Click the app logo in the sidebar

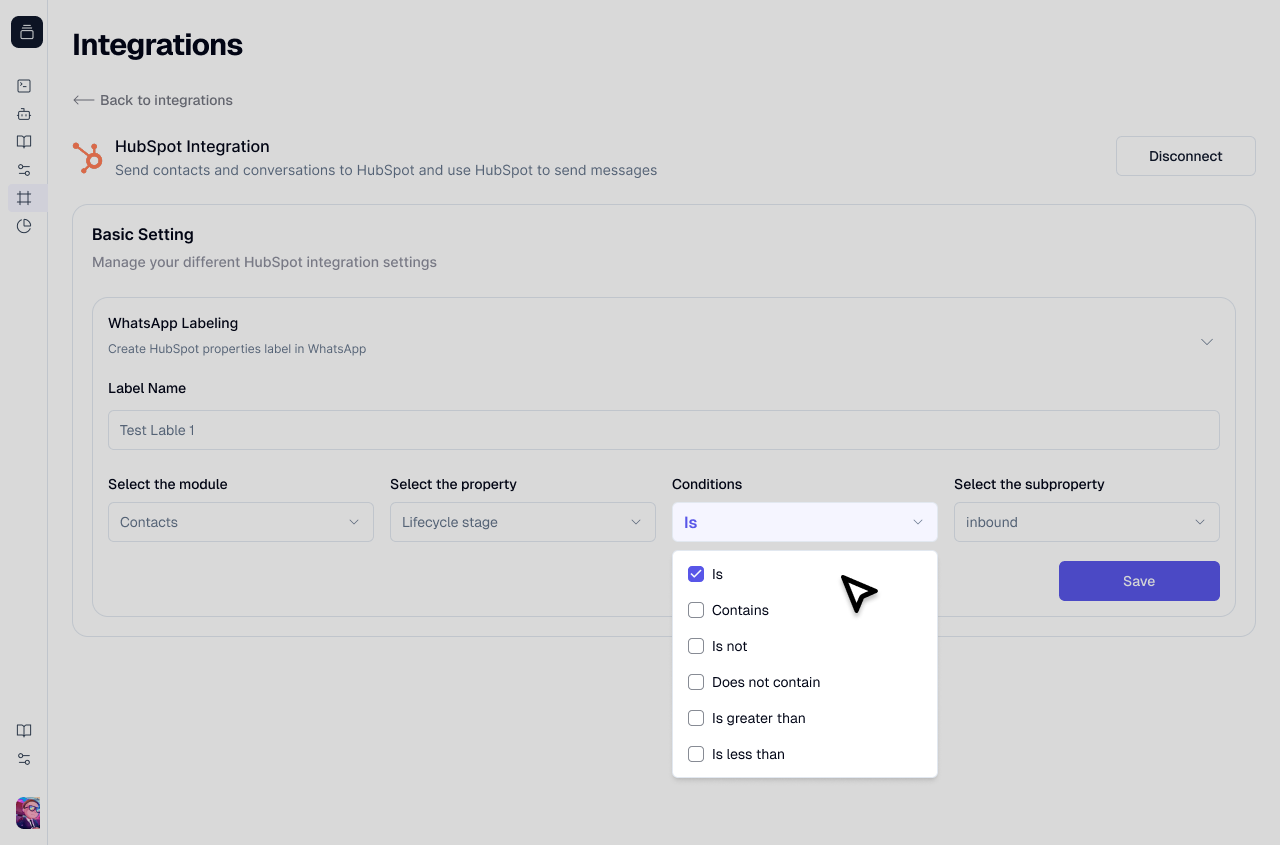[27, 32]
